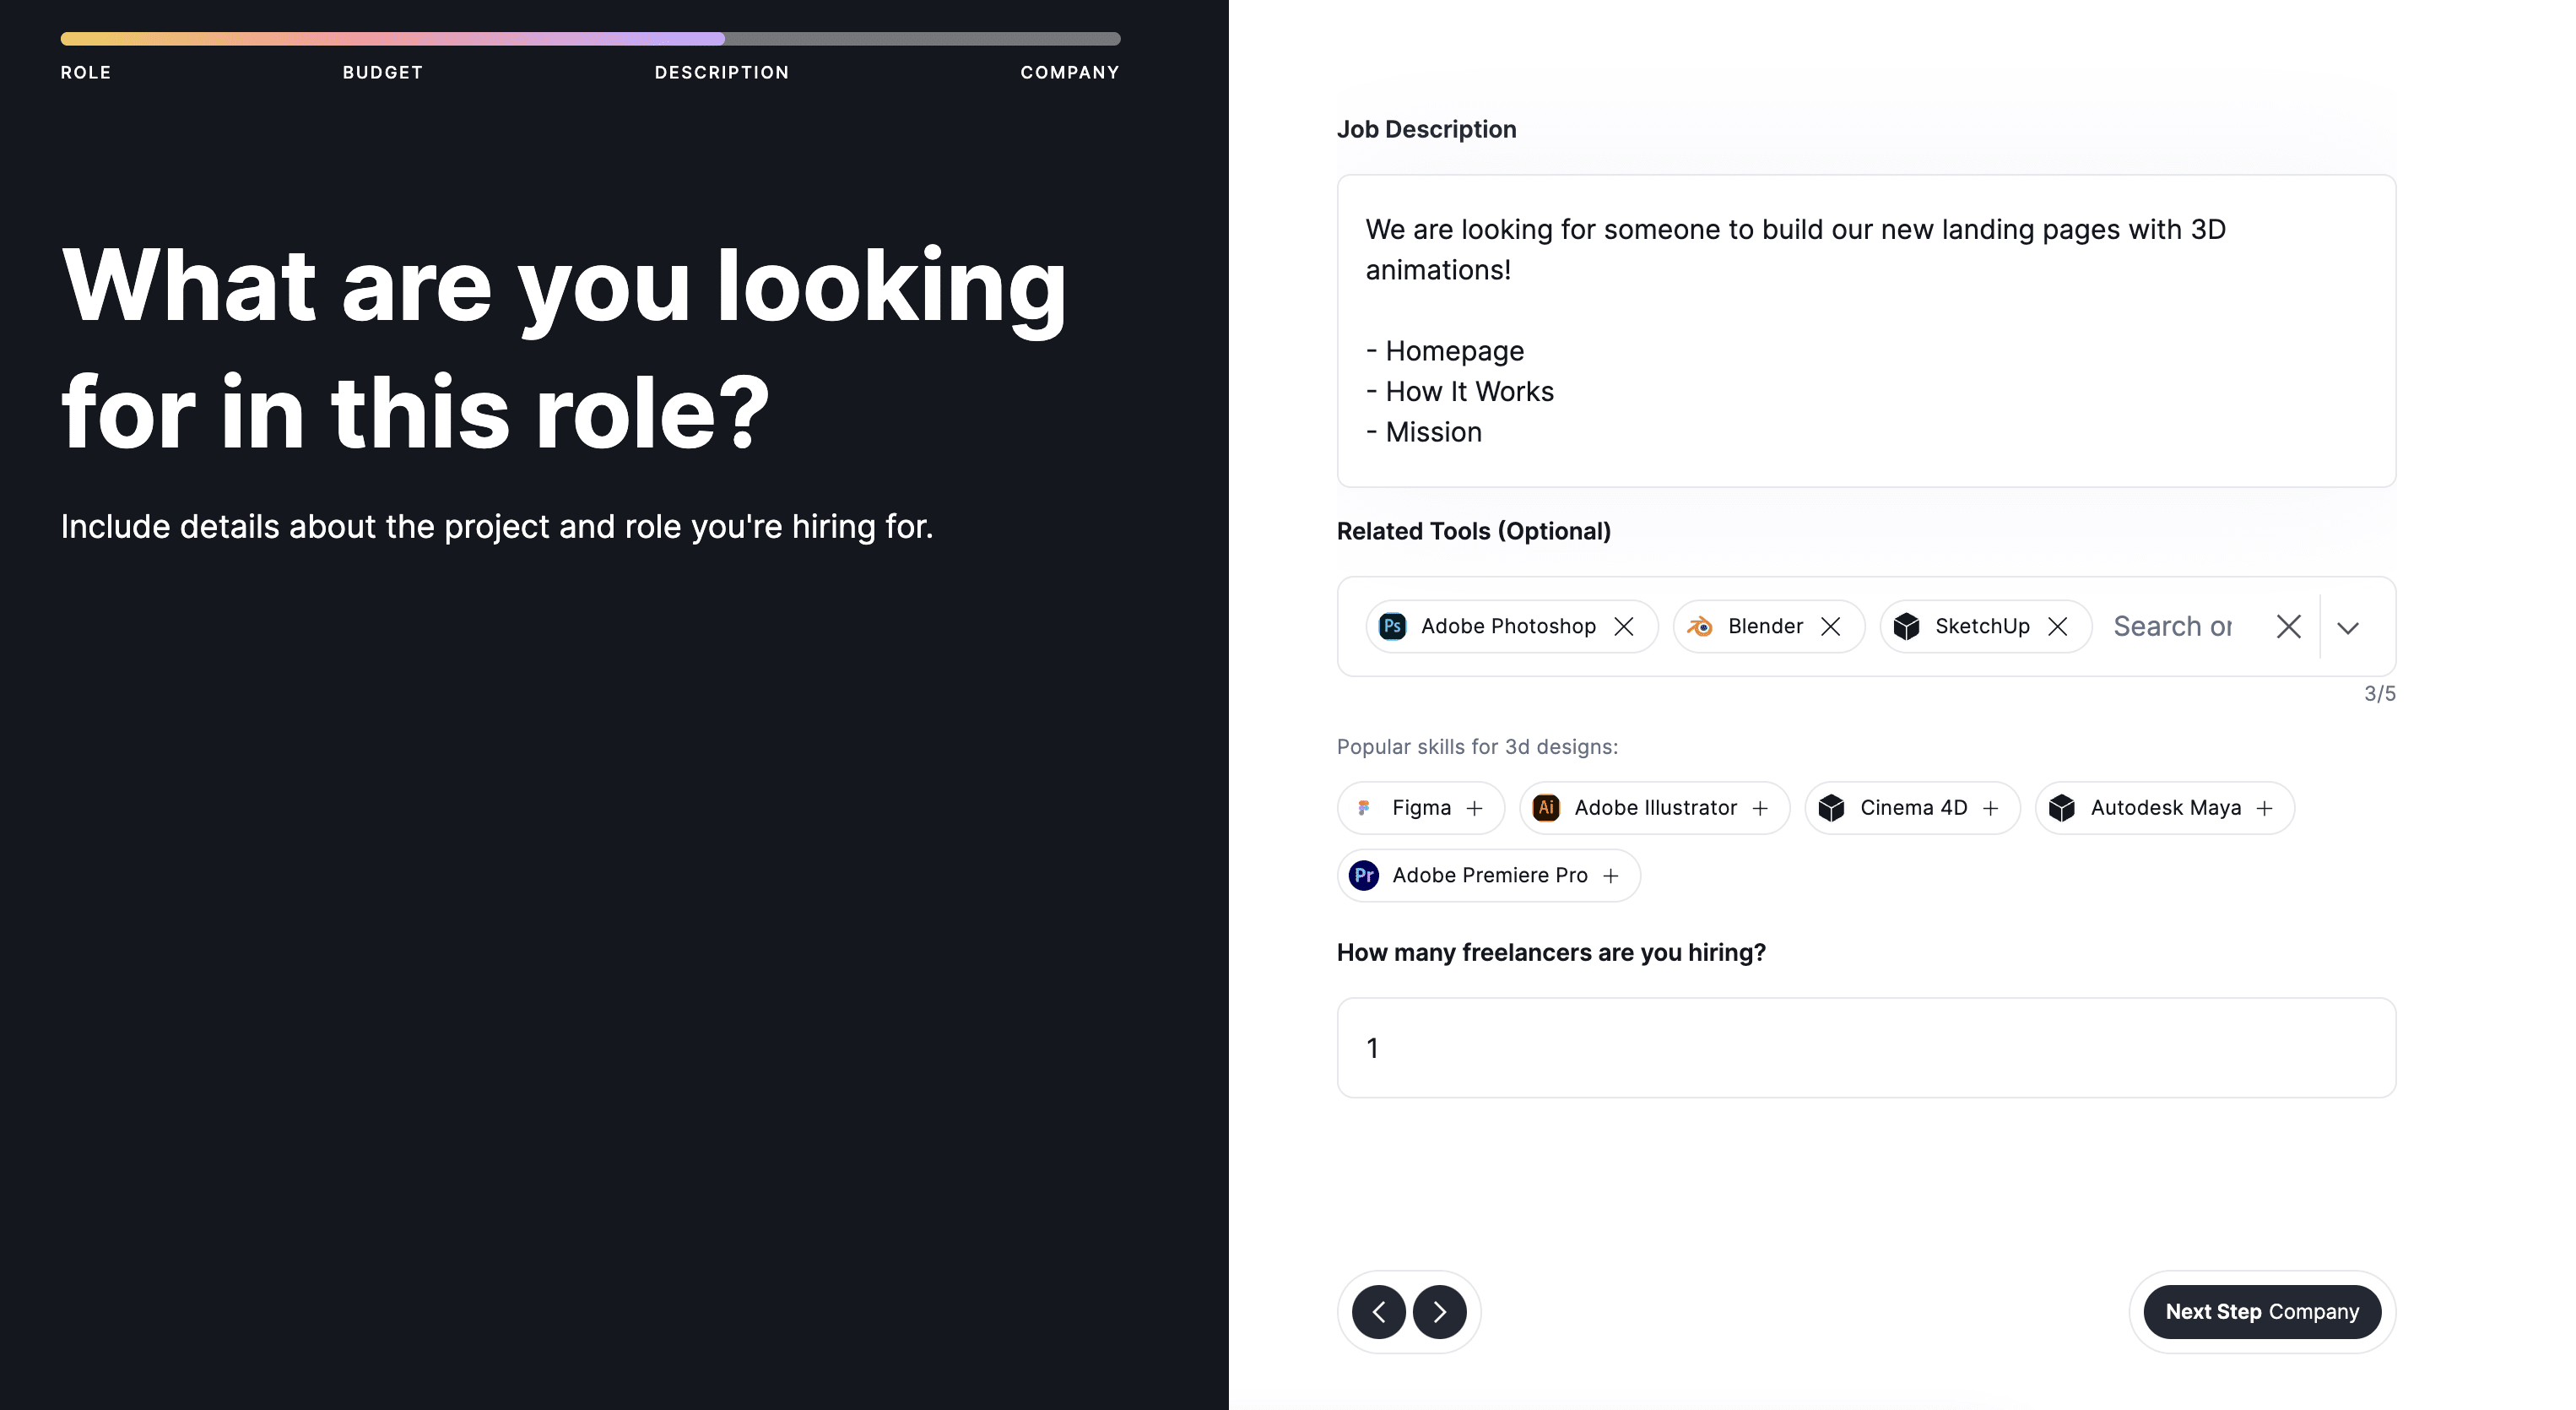This screenshot has height=1410, width=2576.
Task: Expand the related tools dropdown chevron
Action: pyautogui.click(x=2348, y=628)
